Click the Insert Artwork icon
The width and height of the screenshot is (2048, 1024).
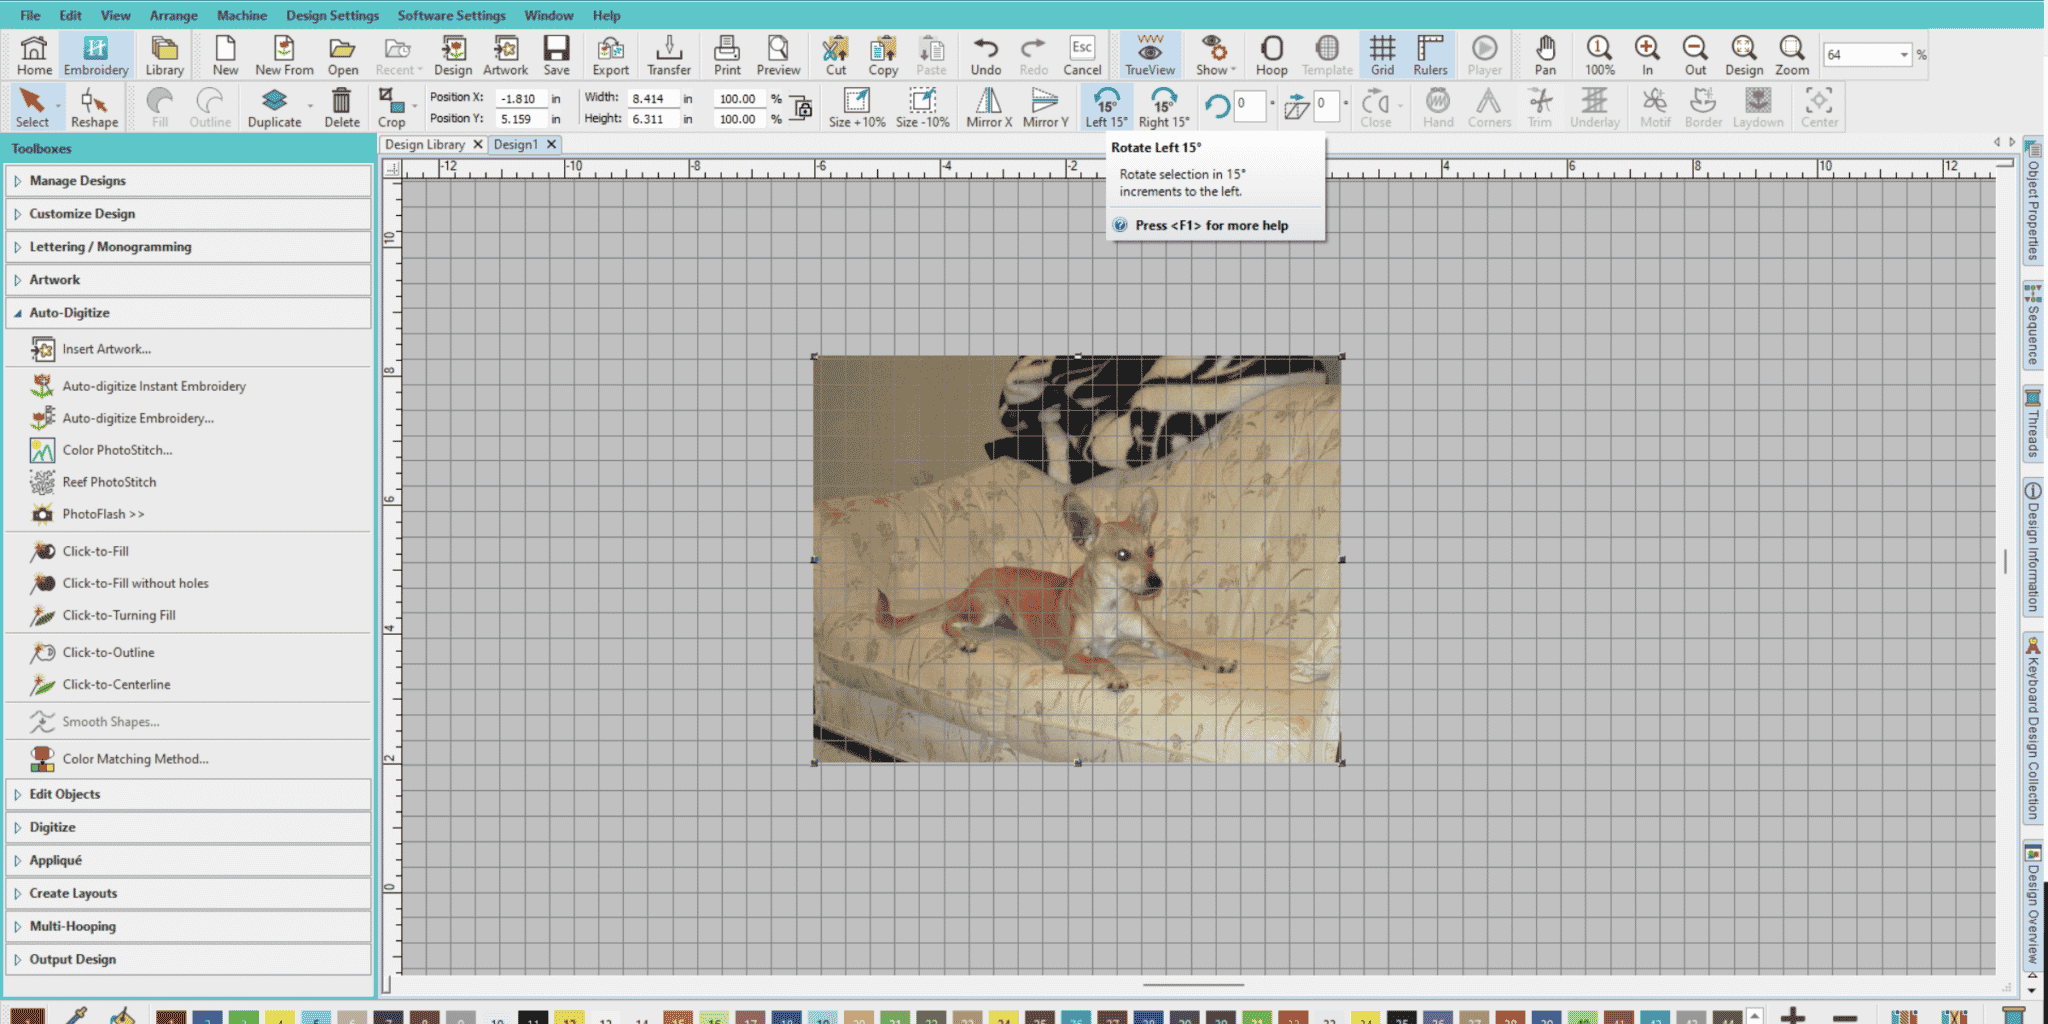click(42, 349)
